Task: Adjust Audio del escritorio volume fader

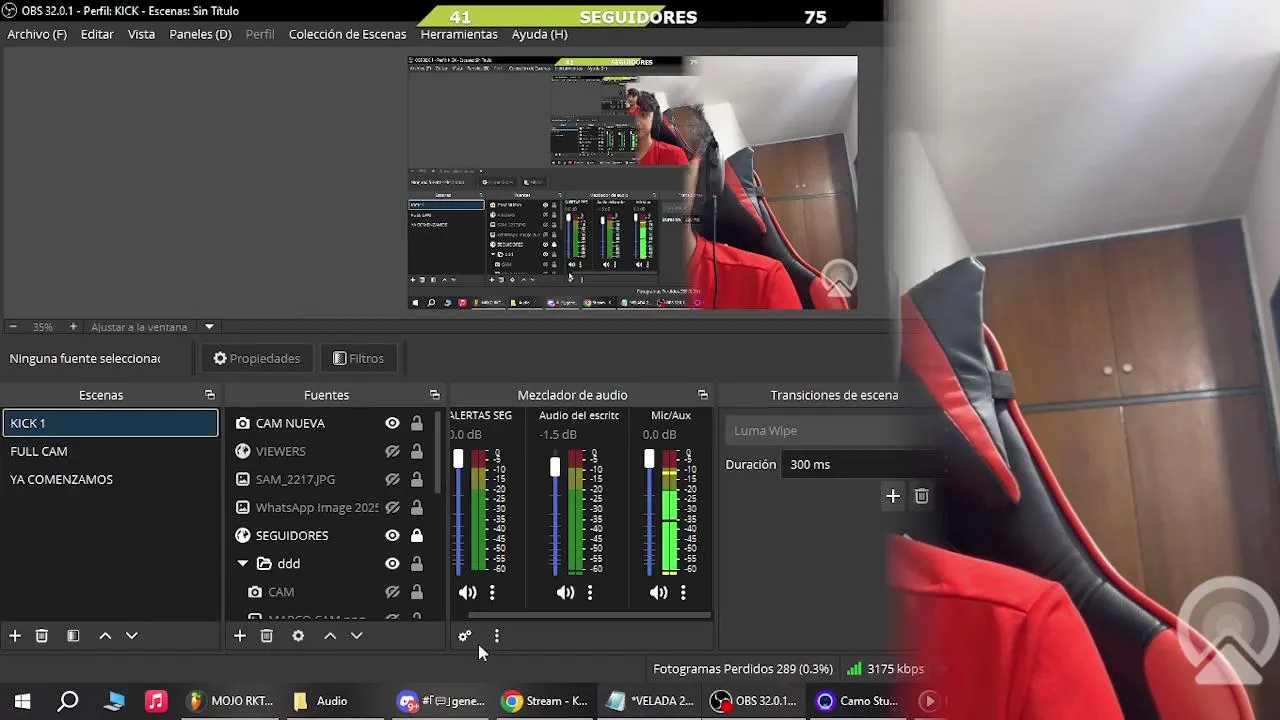Action: point(555,467)
